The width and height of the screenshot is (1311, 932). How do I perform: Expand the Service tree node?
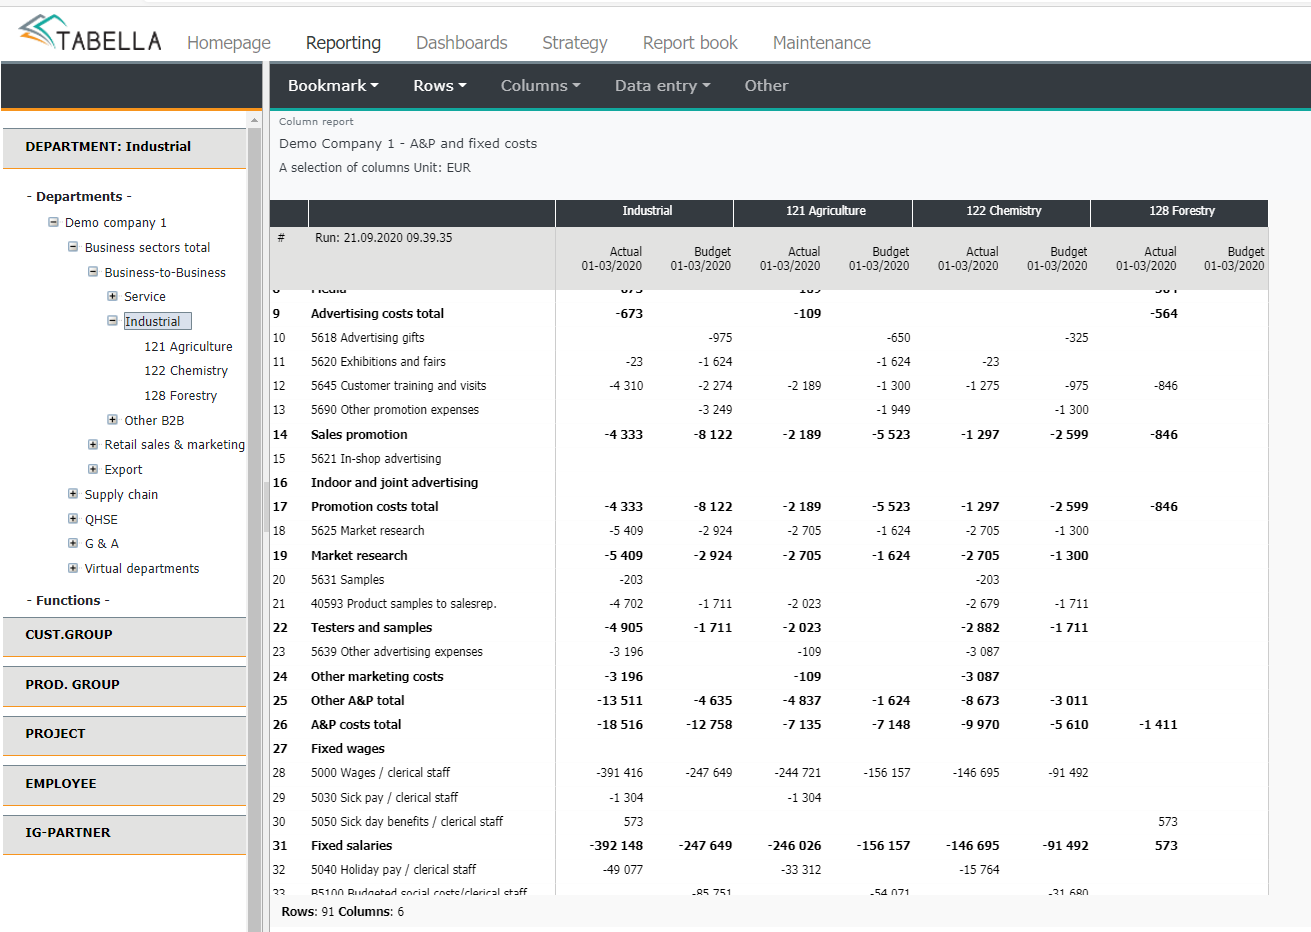(x=112, y=296)
